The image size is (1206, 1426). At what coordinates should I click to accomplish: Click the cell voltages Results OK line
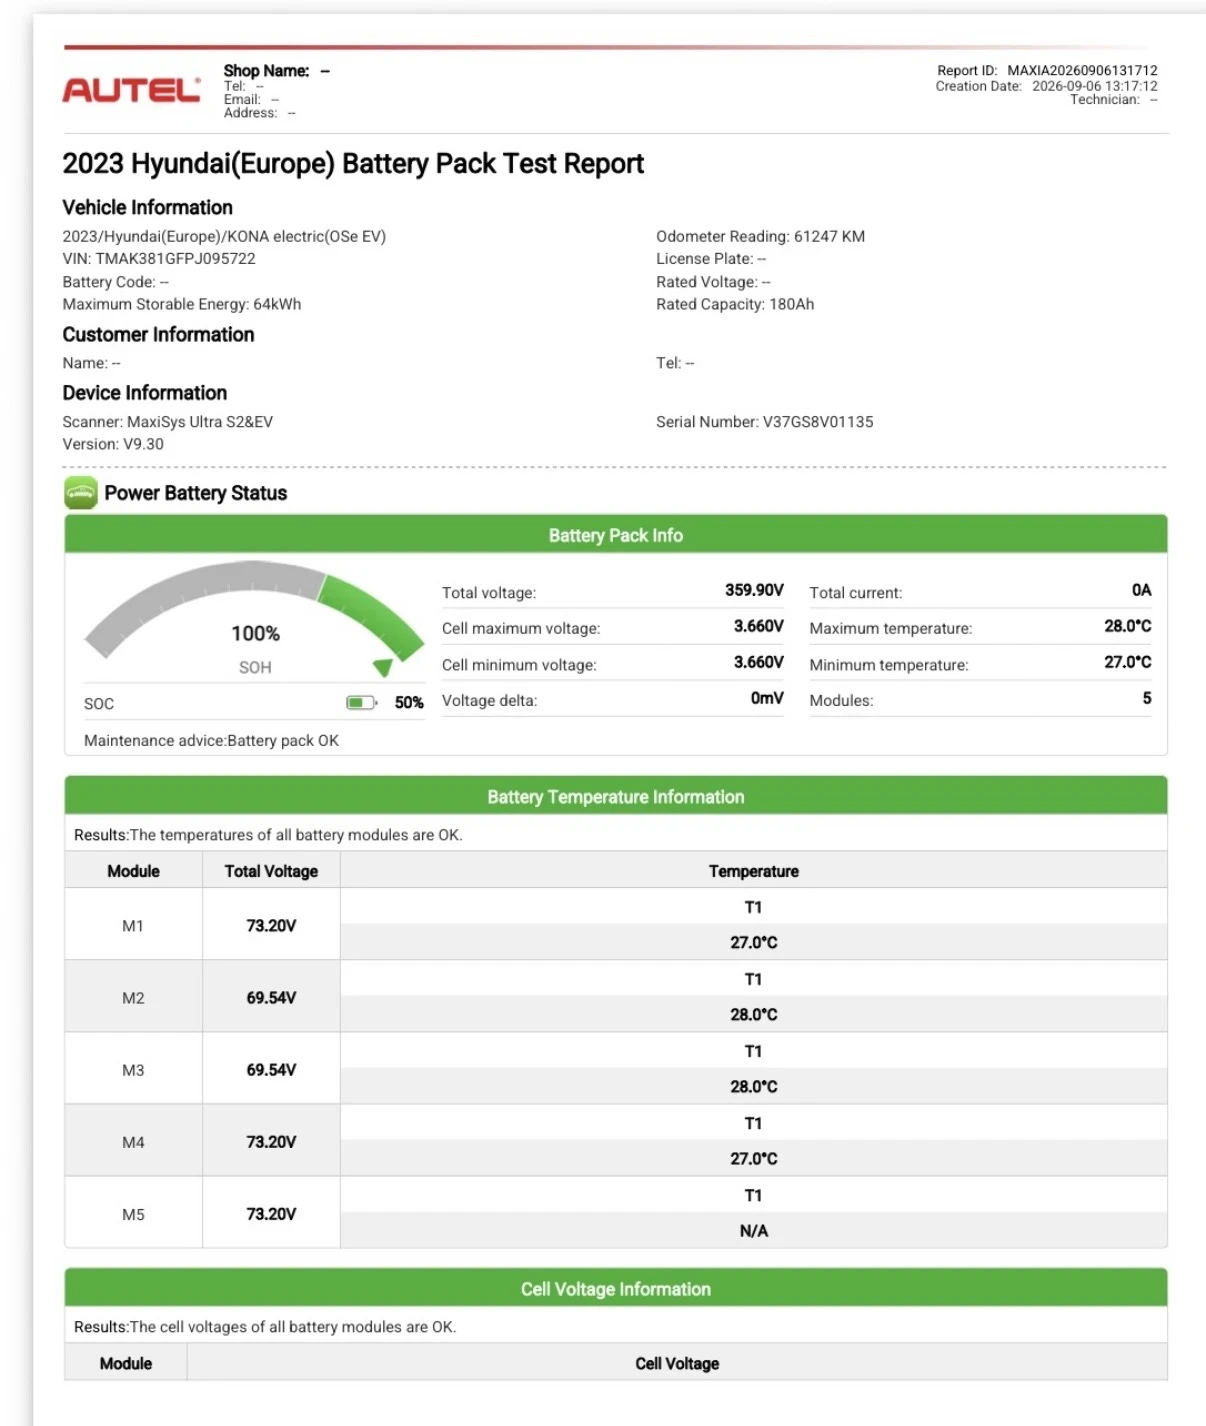[x=265, y=1327]
